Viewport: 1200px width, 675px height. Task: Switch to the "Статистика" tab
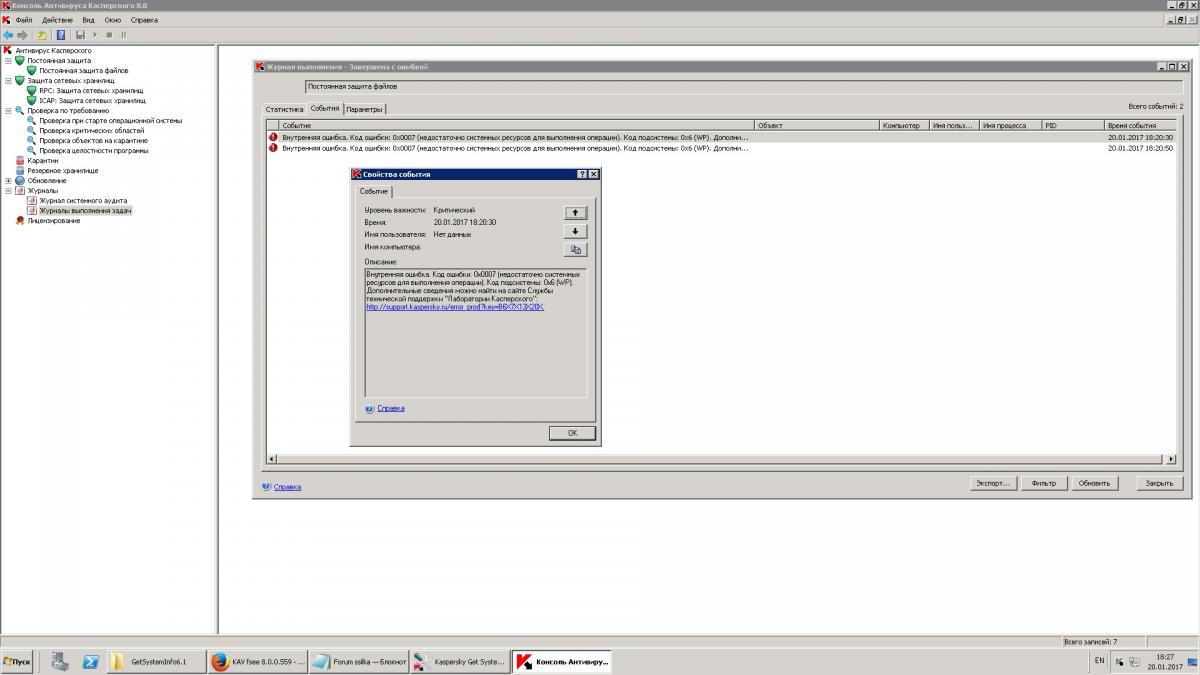pos(284,109)
